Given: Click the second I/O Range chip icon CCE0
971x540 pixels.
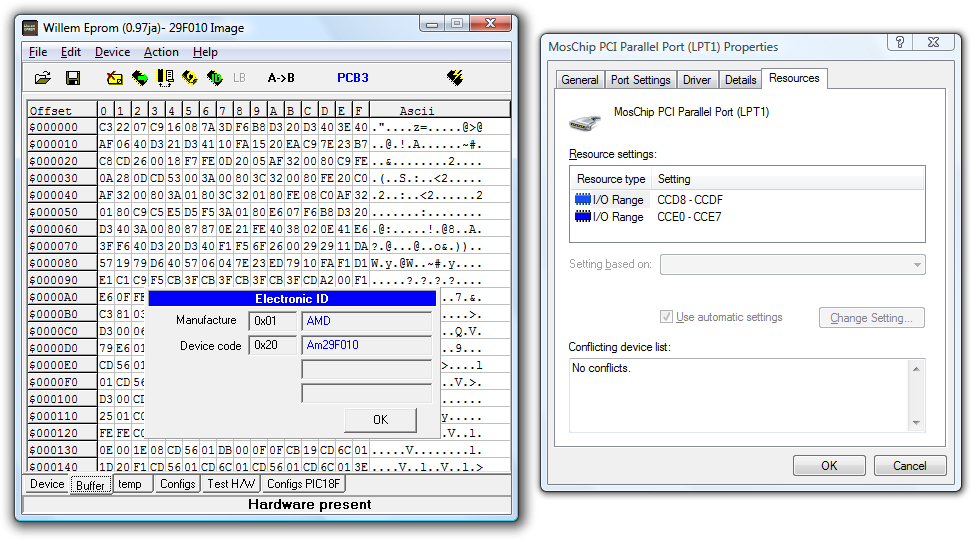Looking at the screenshot, I should [x=583, y=217].
